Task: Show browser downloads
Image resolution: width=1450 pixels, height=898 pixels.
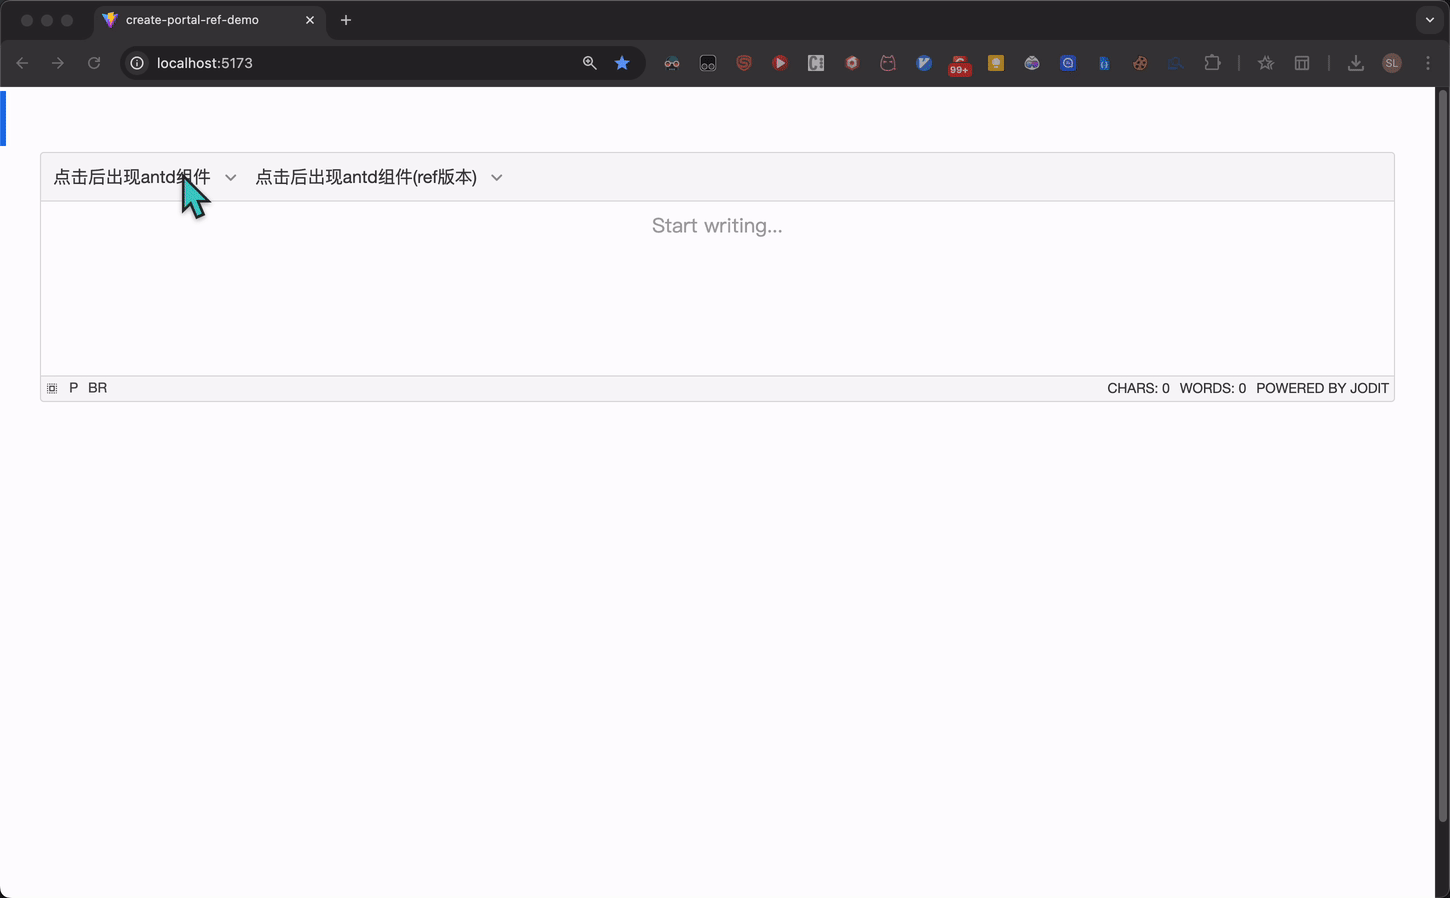Action: pyautogui.click(x=1356, y=63)
